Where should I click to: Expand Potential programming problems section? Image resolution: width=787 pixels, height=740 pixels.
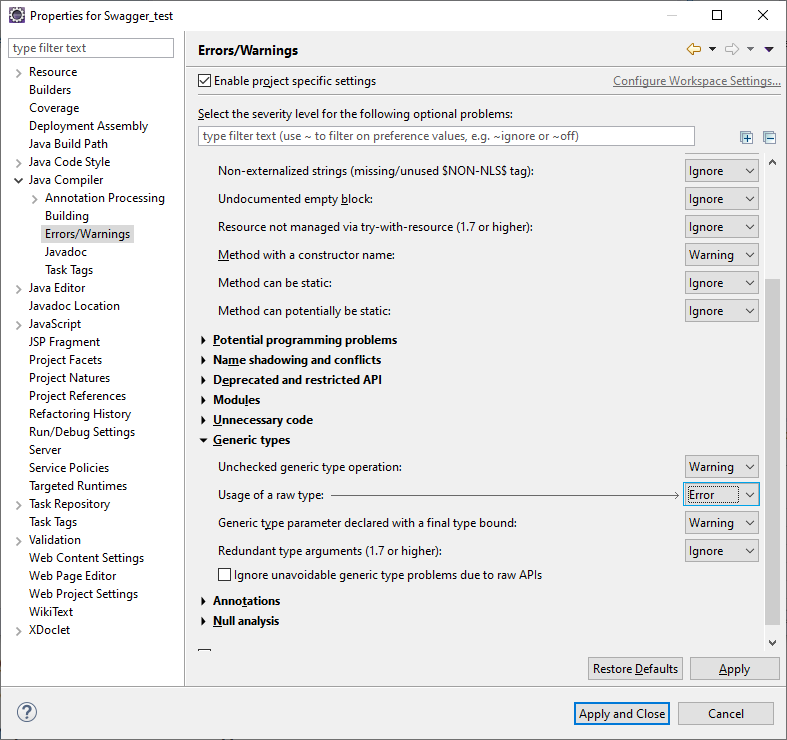(204, 340)
